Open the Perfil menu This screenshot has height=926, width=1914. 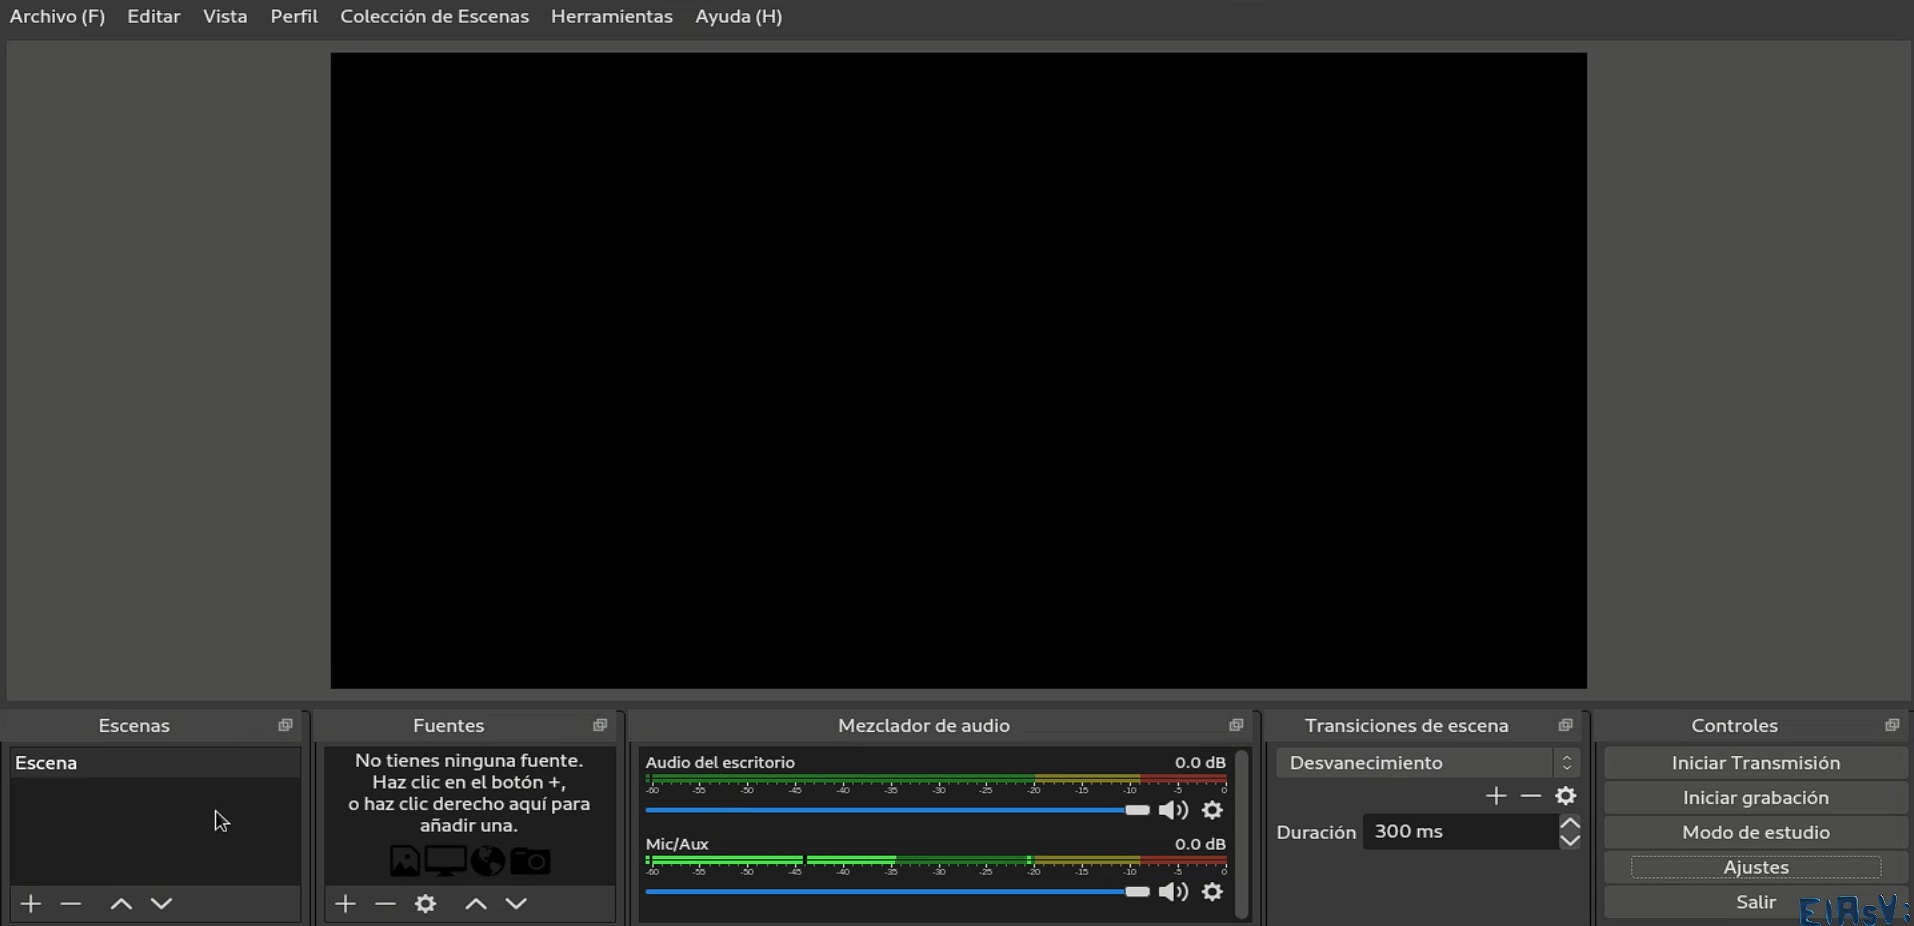tap(294, 17)
